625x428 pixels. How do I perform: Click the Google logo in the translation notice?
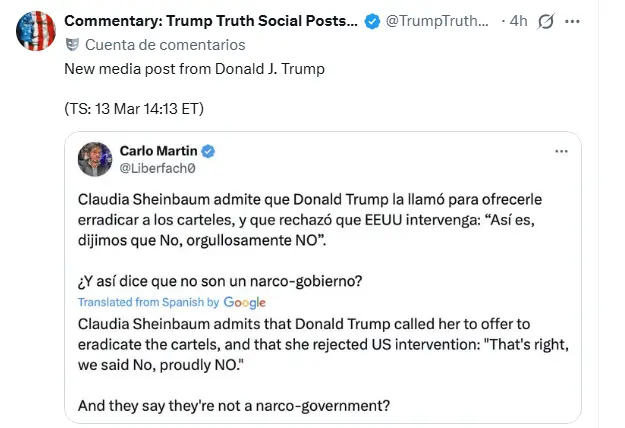(245, 302)
